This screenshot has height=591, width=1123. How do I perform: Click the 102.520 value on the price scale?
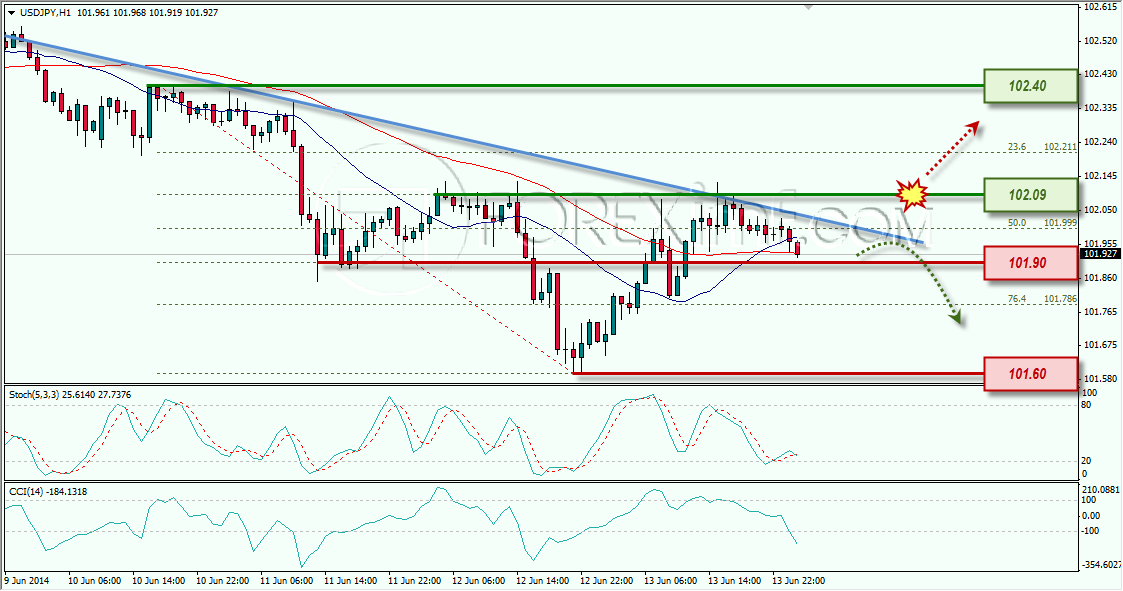pyautogui.click(x=1101, y=41)
